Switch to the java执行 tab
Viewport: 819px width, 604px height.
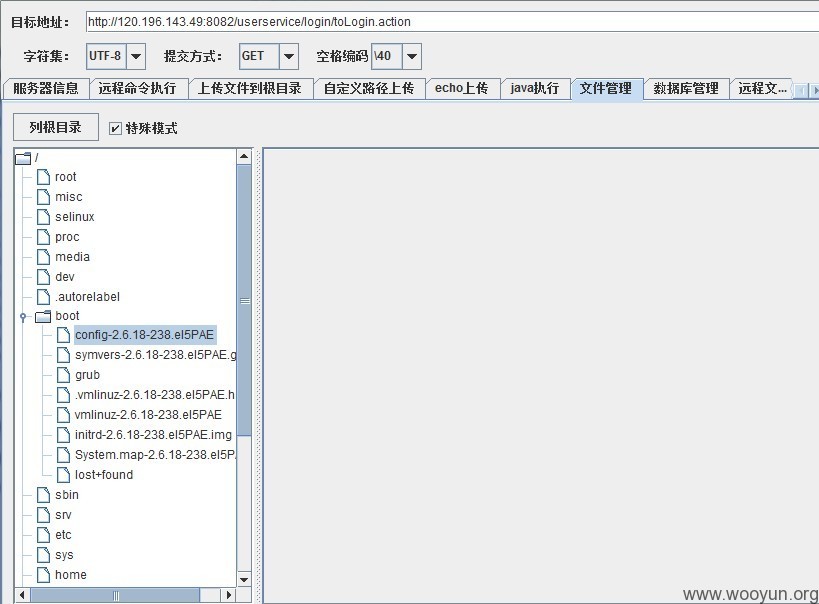click(535, 88)
